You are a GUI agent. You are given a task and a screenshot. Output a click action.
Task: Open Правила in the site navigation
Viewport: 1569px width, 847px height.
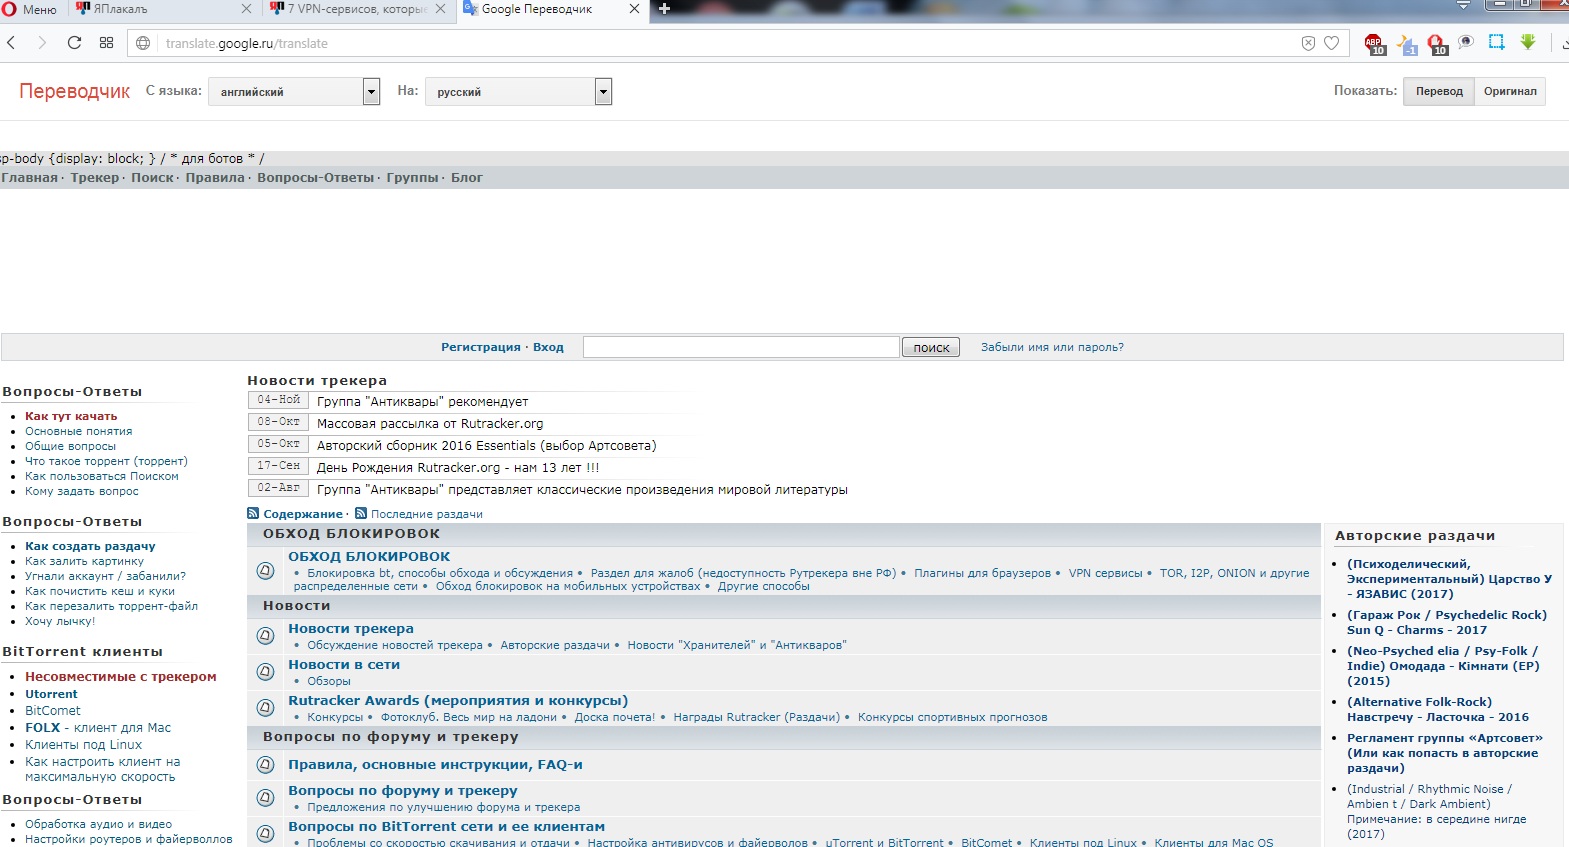215,178
